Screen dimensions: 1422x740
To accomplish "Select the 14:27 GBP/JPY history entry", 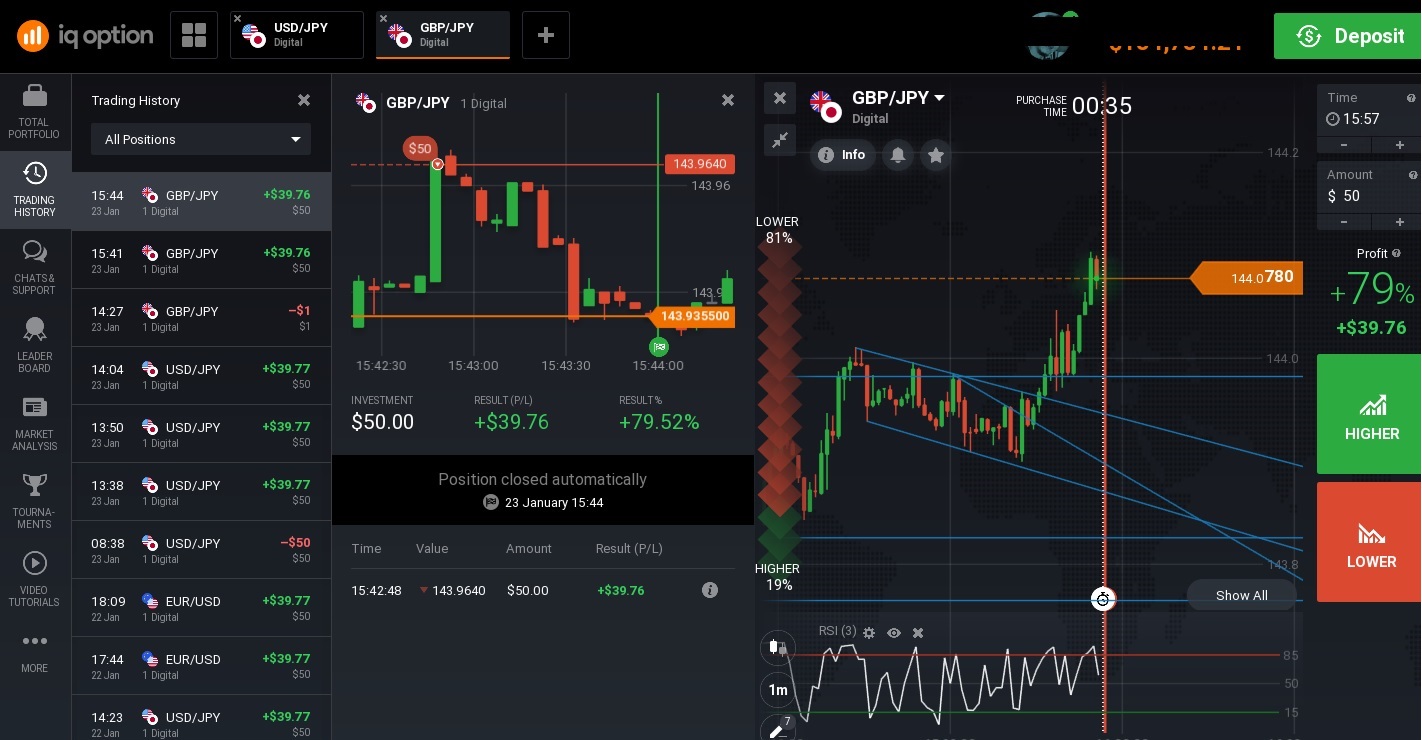I will 201,318.
